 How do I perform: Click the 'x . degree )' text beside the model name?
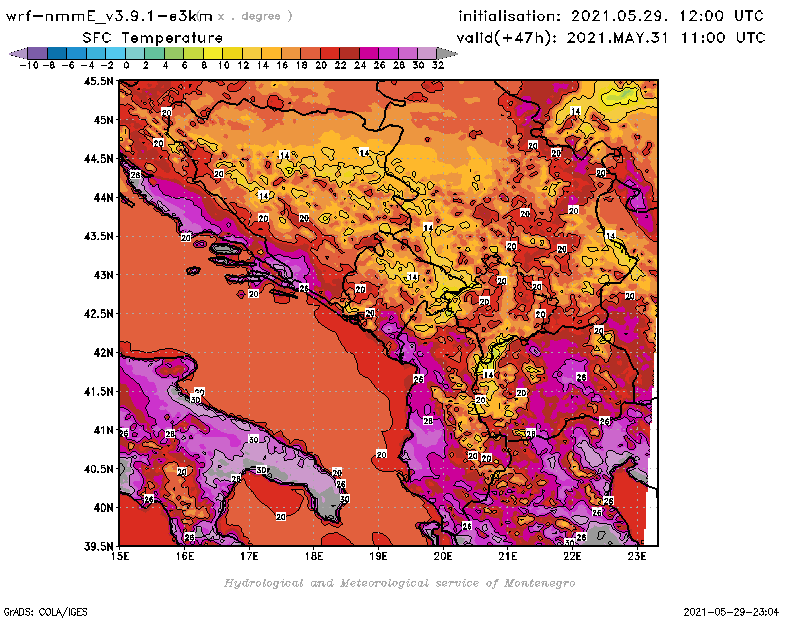coord(254,16)
